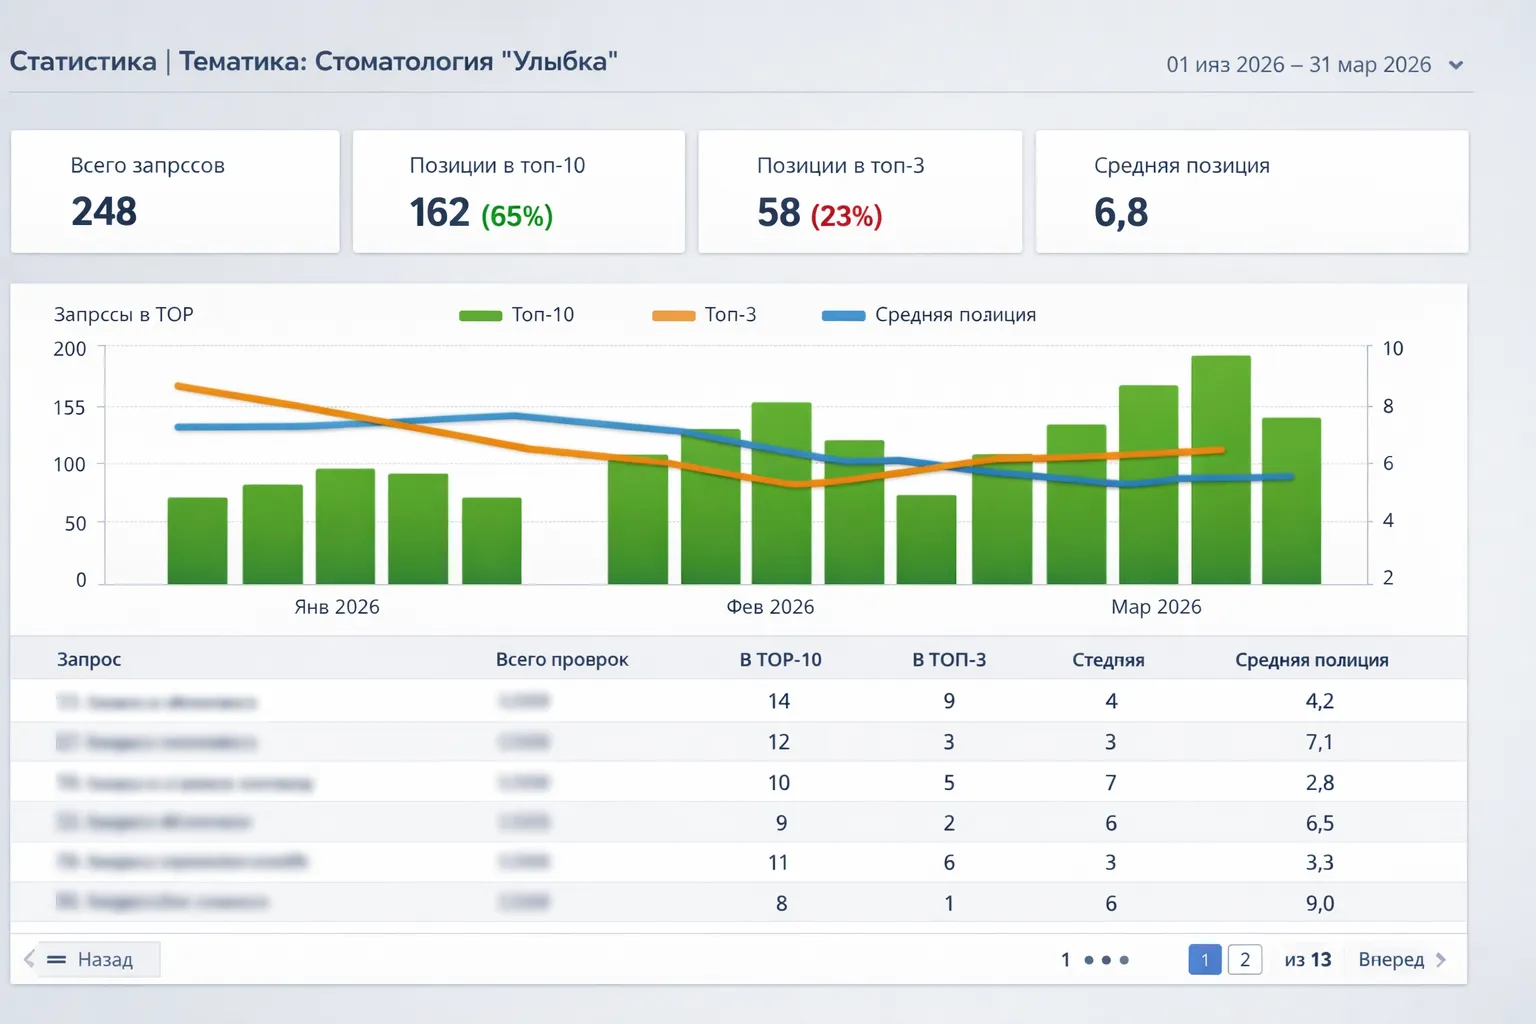Select the active page 1 button
The height and width of the screenshot is (1024, 1536).
(1205, 960)
